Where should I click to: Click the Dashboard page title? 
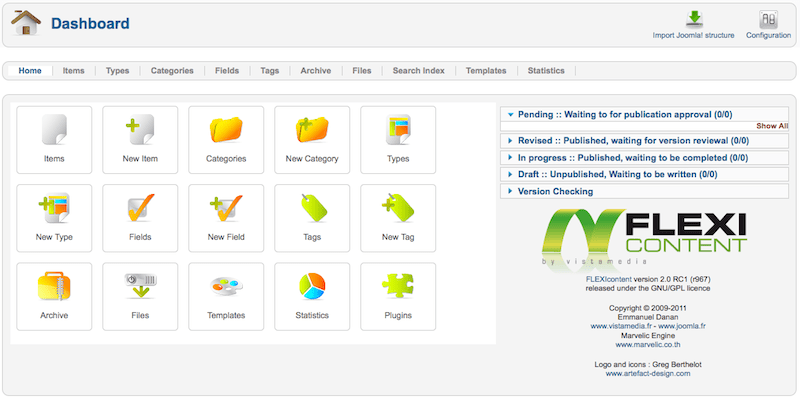[90, 23]
